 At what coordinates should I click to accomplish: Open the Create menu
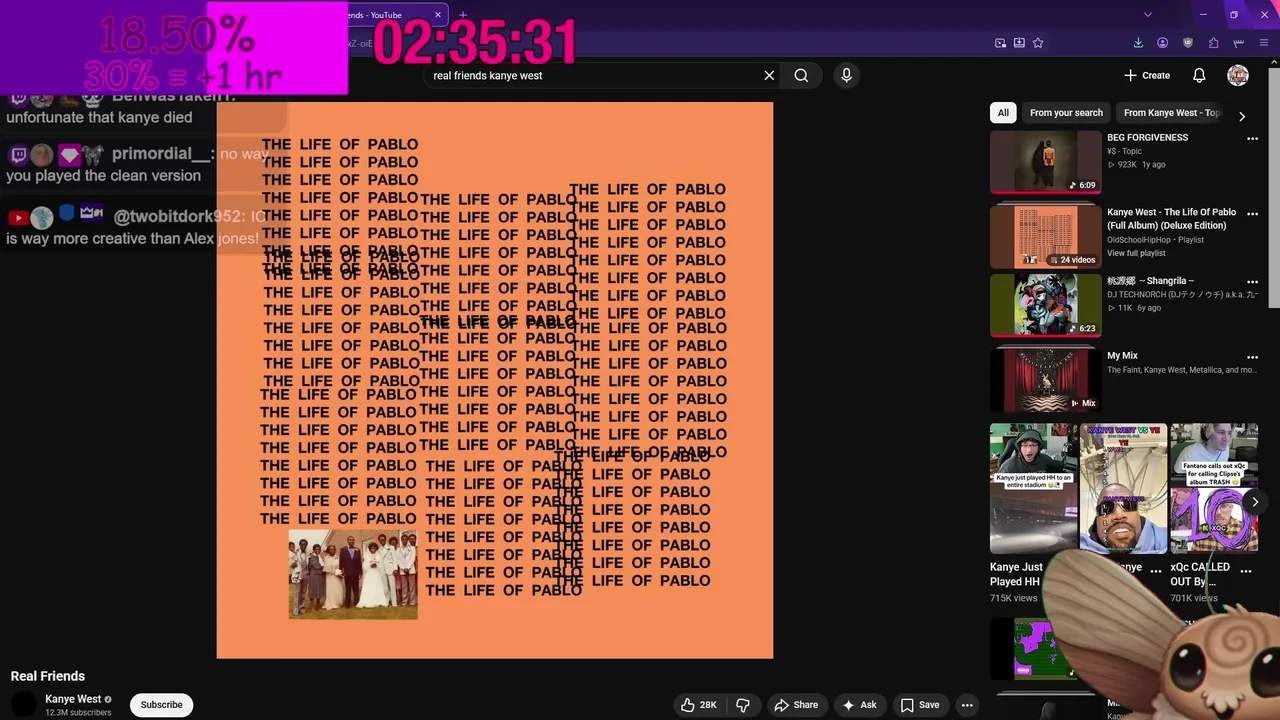point(1147,75)
